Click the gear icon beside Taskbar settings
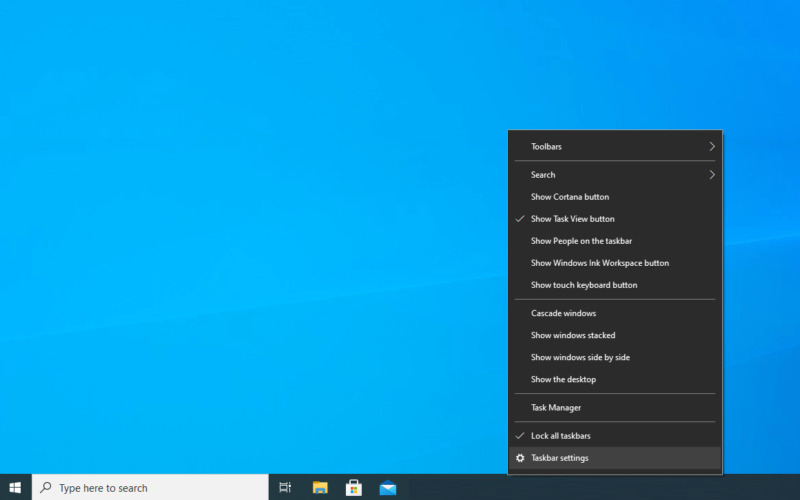The height and width of the screenshot is (500, 800). (x=520, y=458)
